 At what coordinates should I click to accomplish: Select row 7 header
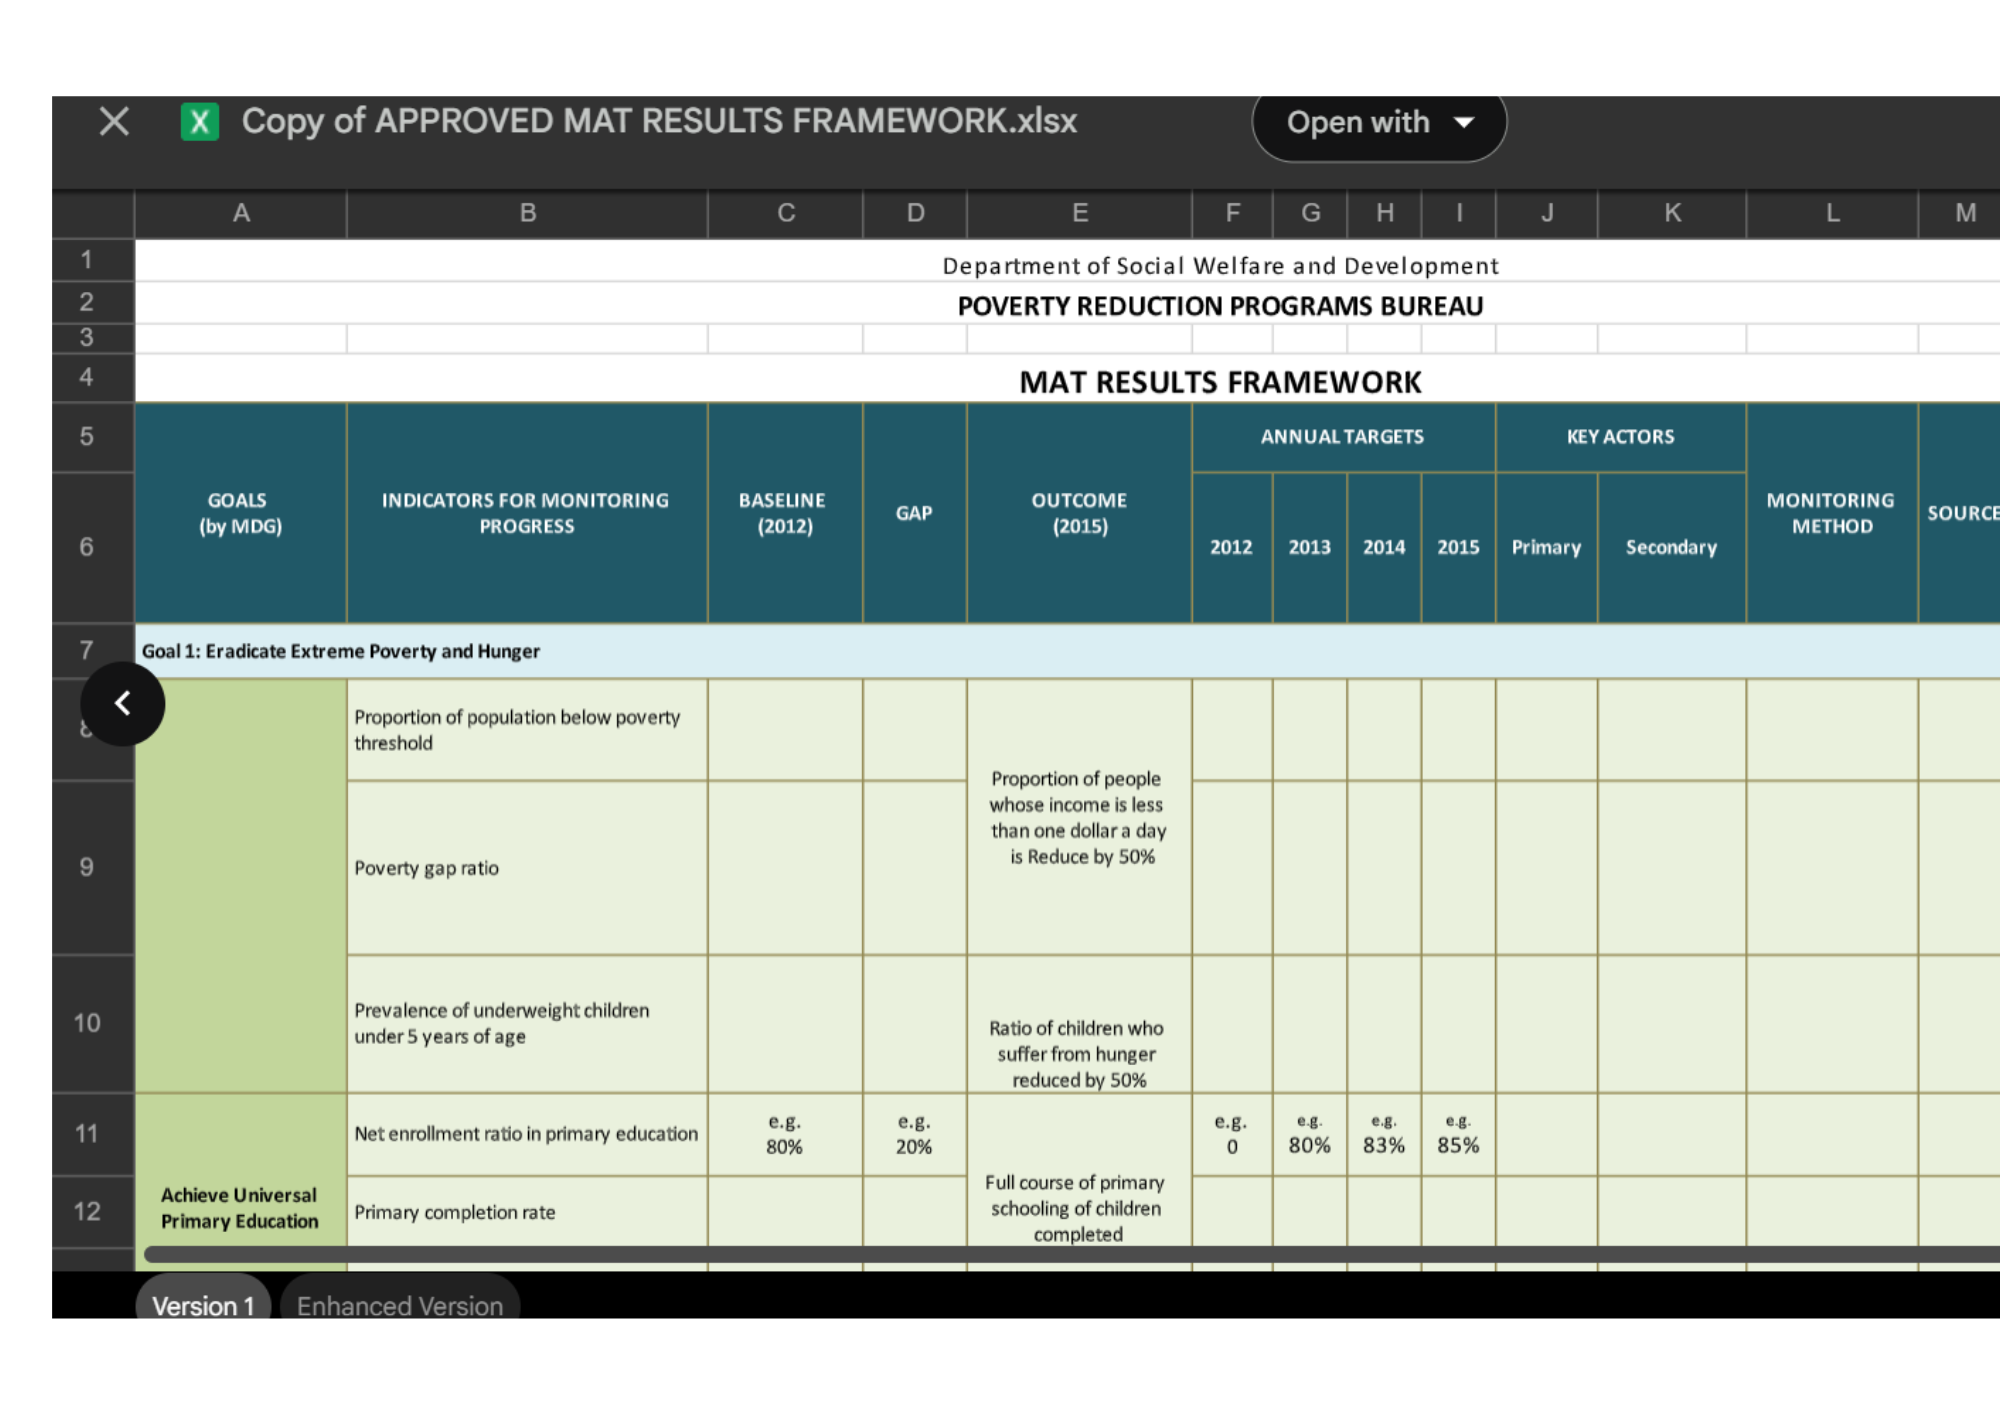(x=87, y=650)
